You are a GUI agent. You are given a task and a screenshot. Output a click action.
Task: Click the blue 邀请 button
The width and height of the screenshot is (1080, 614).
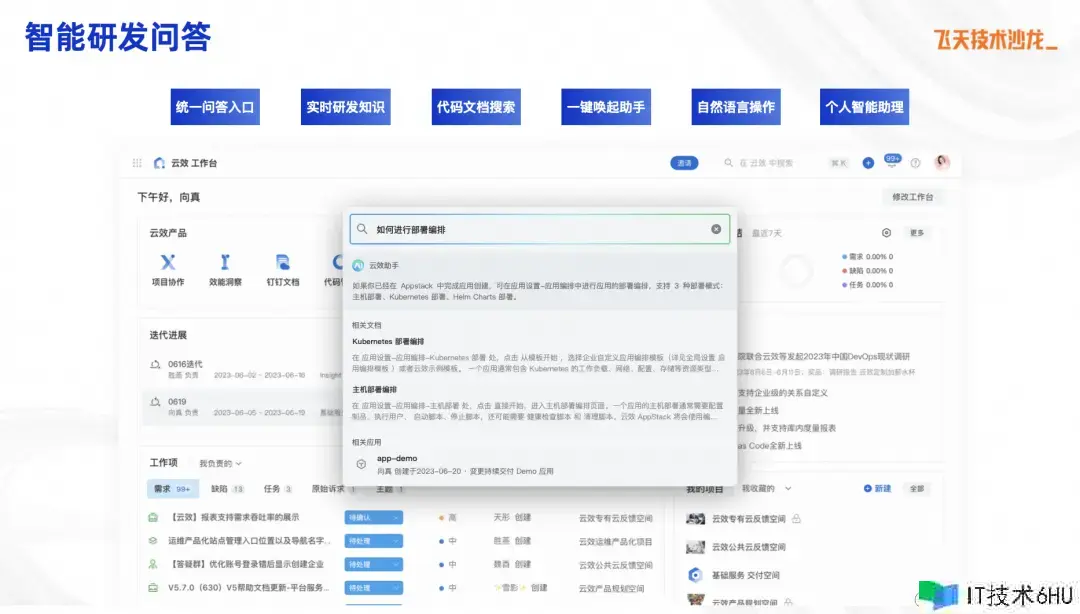pyautogui.click(x=684, y=163)
